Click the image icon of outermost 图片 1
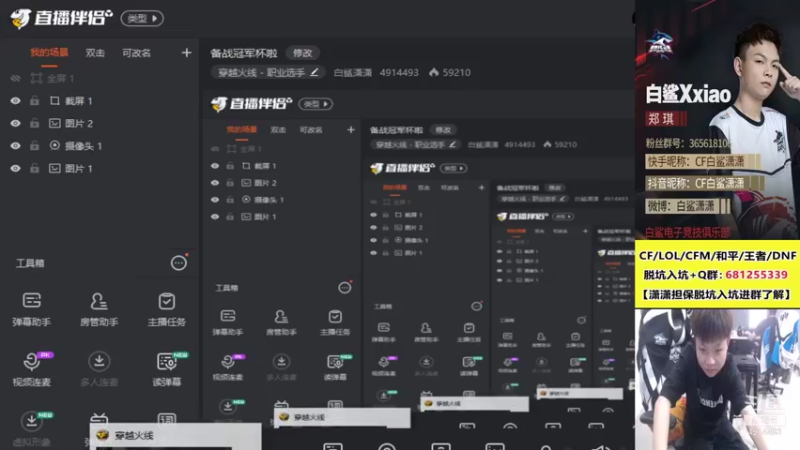This screenshot has height=450, width=800. click(55, 168)
